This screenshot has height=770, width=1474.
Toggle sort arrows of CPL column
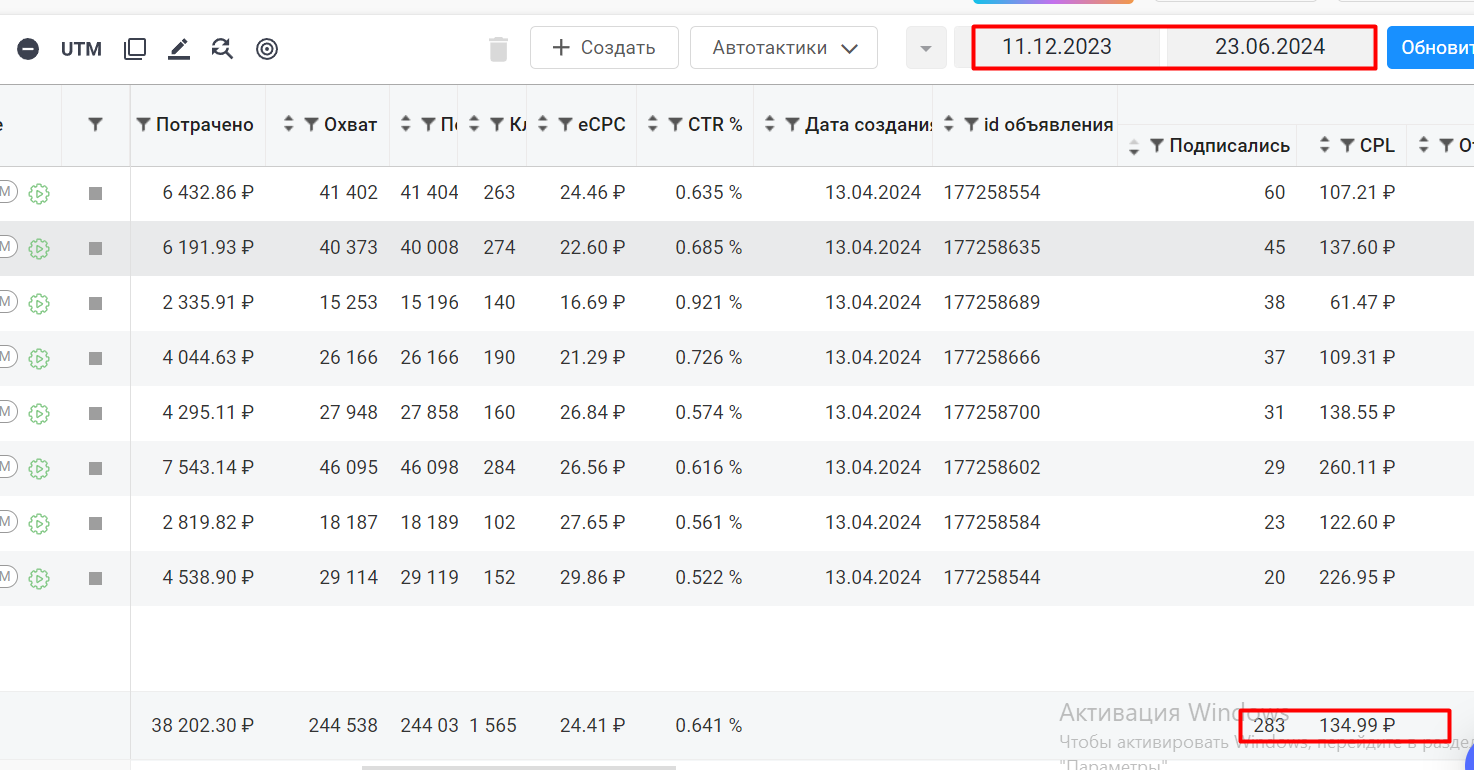click(1324, 146)
